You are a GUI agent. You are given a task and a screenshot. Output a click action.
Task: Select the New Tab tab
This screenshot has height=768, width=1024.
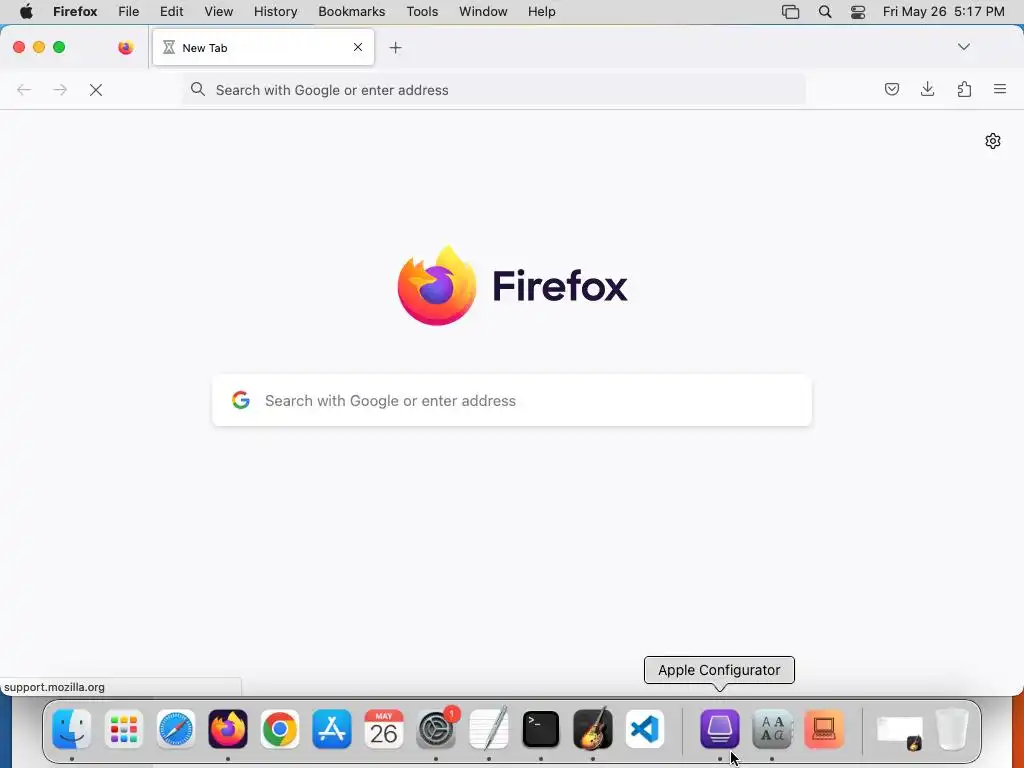(263, 47)
